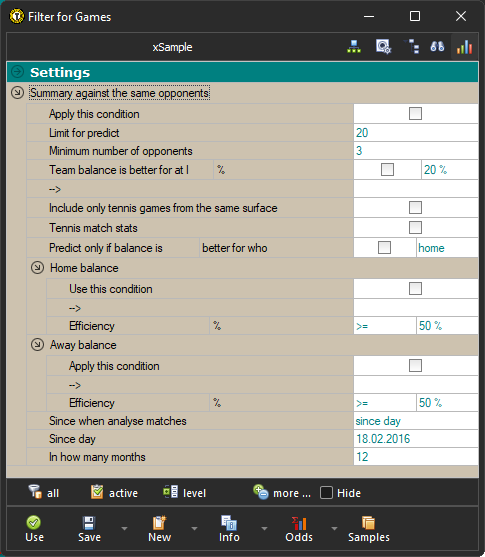Open the search settings magnifier icon
Viewport: 485px width, 557px height.
383,47
